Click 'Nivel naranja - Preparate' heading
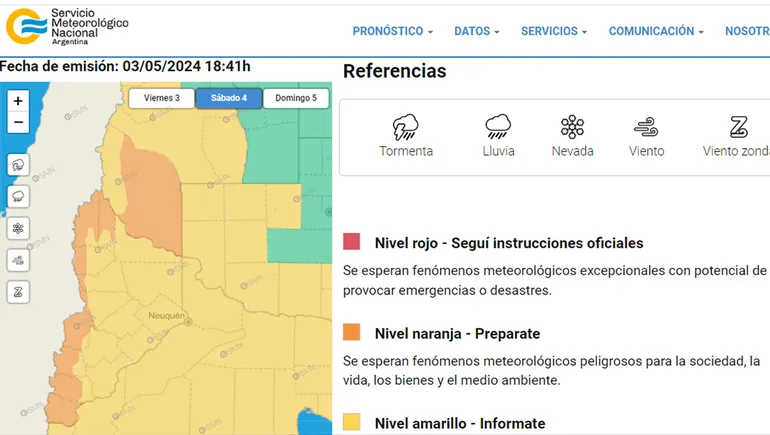770x435 pixels. [457, 334]
